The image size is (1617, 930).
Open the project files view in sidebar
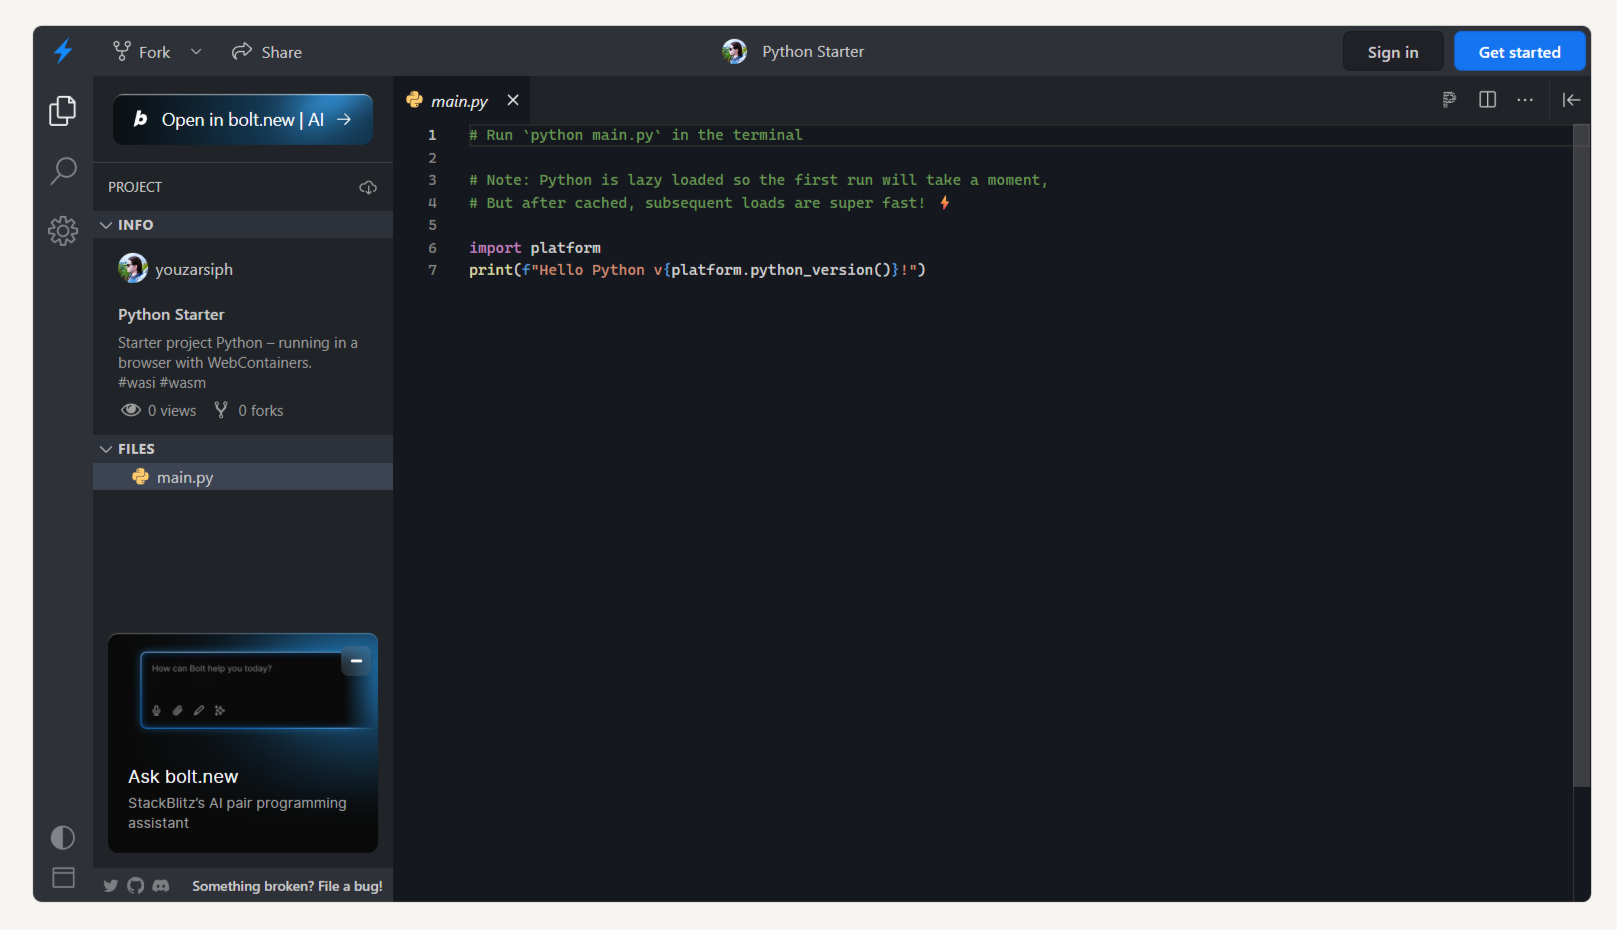point(63,110)
